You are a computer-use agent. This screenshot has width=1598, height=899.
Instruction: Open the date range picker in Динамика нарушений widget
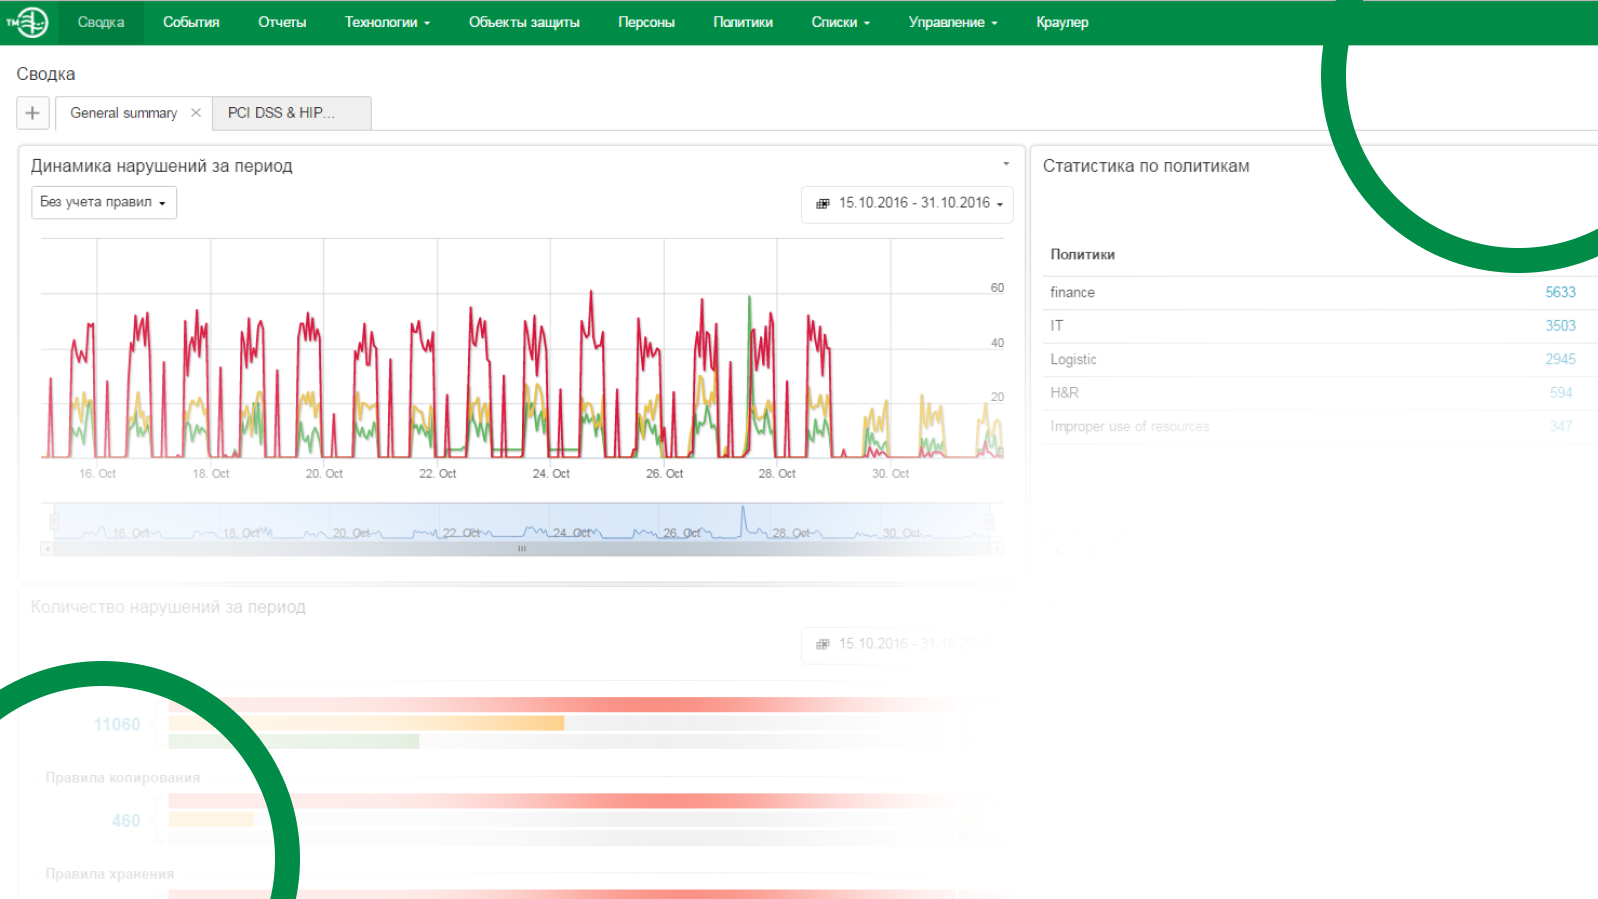pyautogui.click(x=907, y=203)
